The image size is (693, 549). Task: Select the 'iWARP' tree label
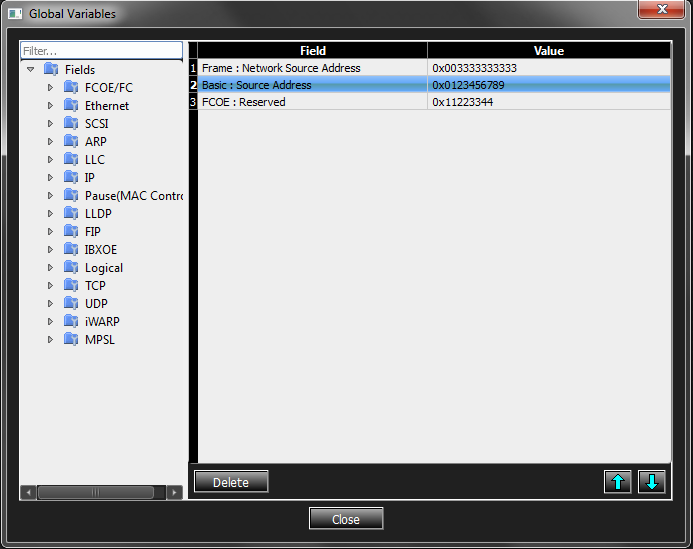coord(102,321)
